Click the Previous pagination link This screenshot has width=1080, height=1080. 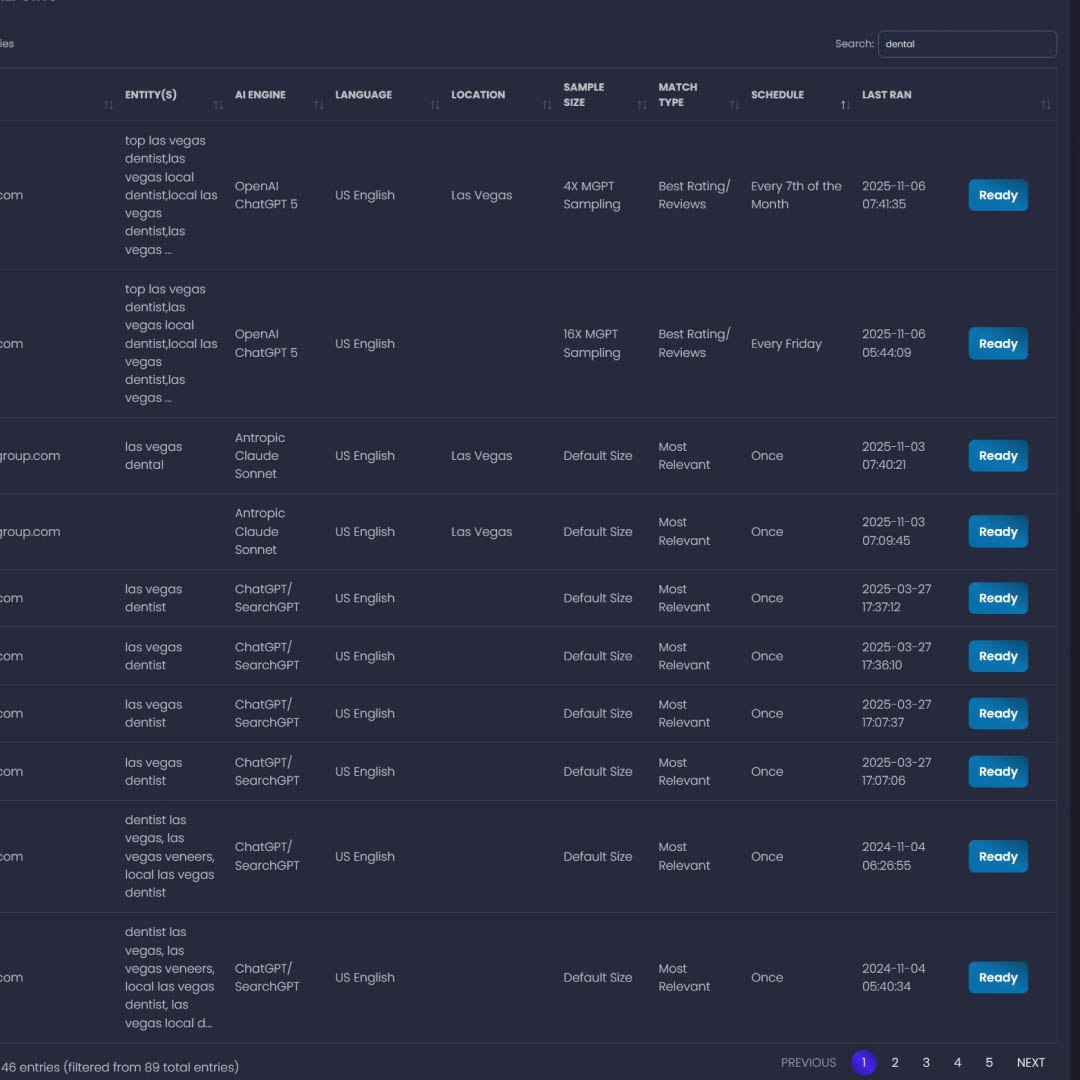tap(808, 1063)
